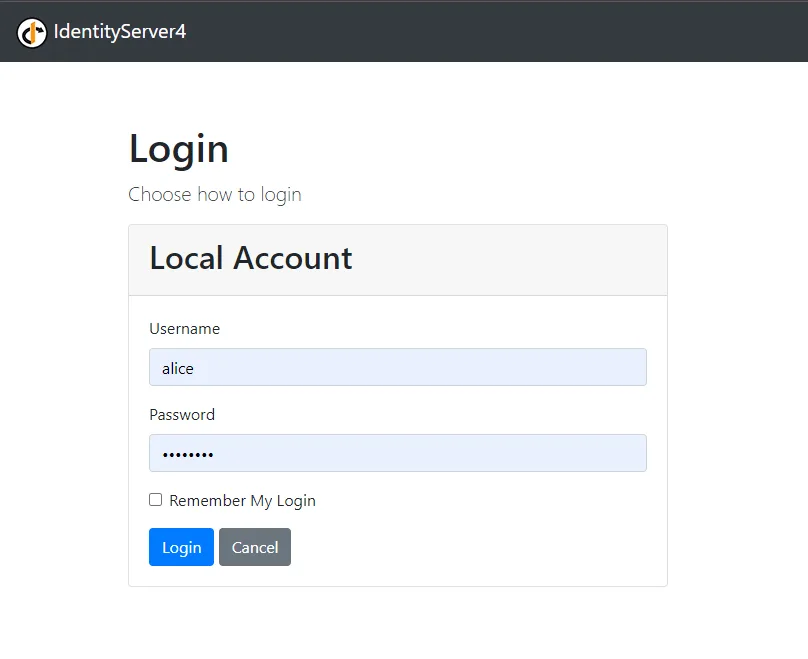Image resolution: width=808 pixels, height=659 pixels.
Task: Click the IdentityServer4 logo icon
Action: [32, 32]
